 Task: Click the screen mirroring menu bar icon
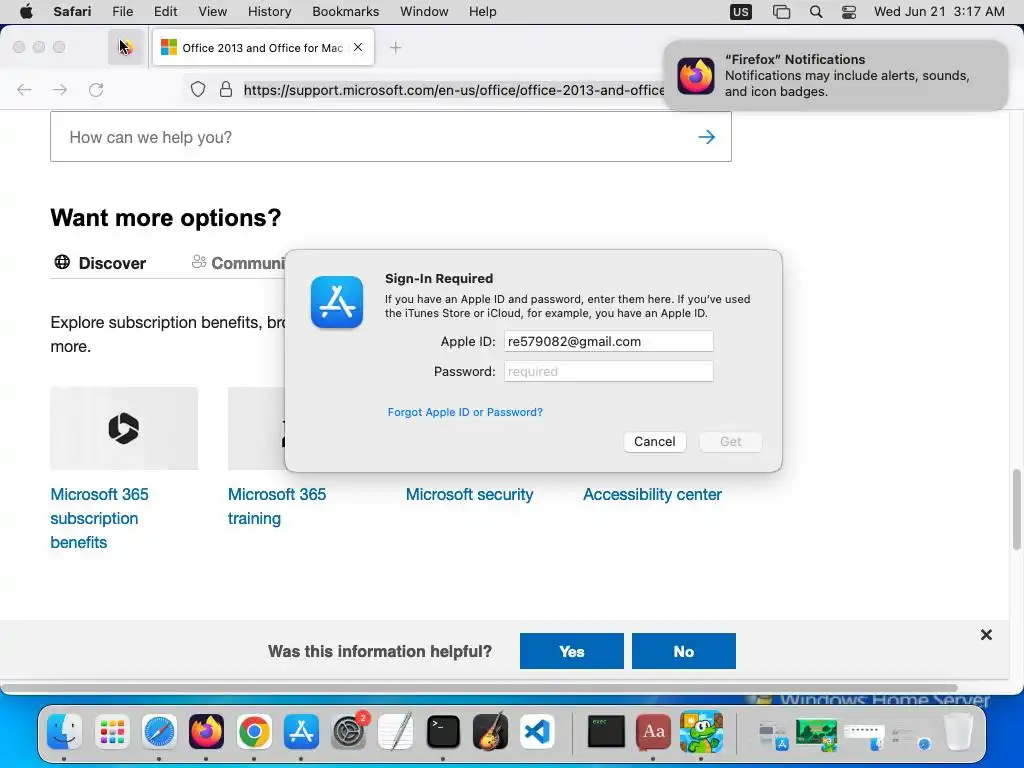pos(781,12)
